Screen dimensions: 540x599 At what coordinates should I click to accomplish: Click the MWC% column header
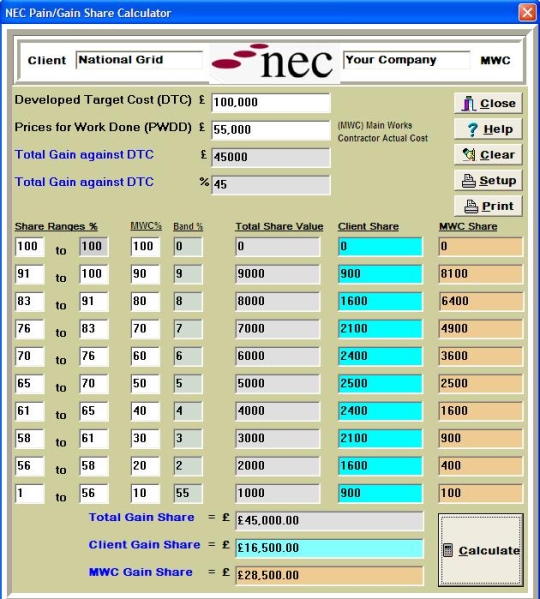pos(146,226)
